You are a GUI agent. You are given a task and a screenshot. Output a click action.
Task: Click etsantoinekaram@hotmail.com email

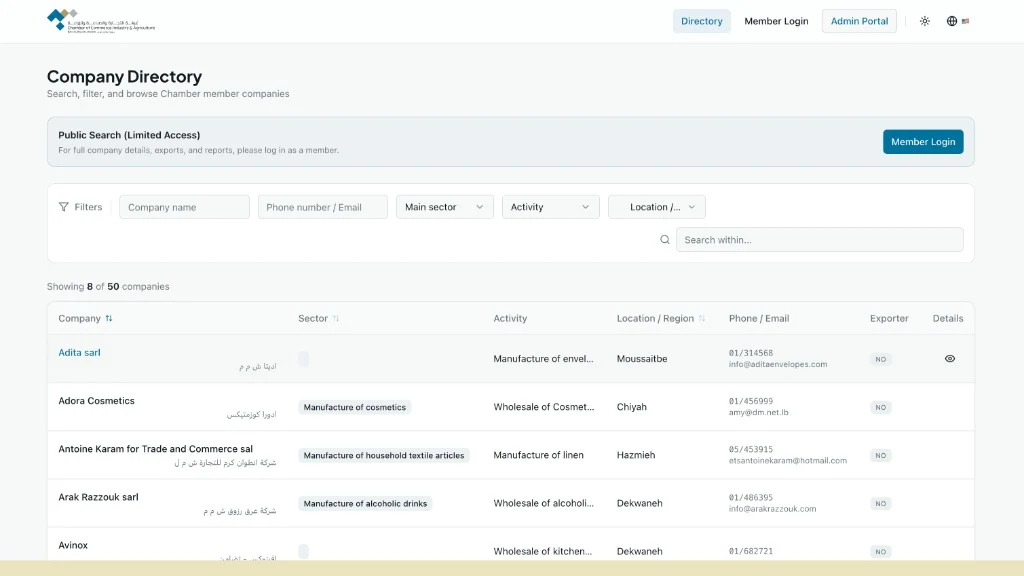pyautogui.click(x=788, y=461)
